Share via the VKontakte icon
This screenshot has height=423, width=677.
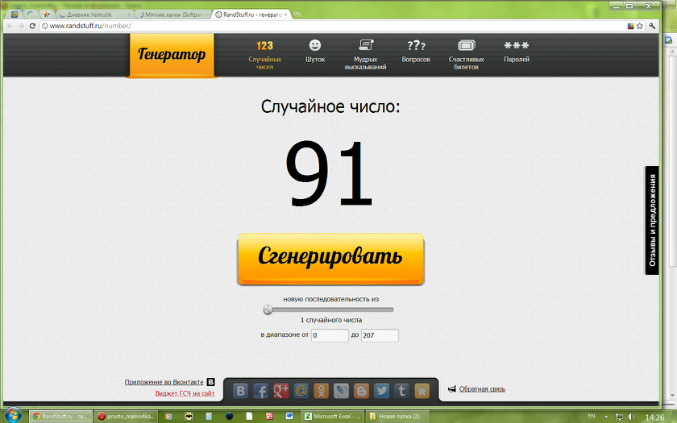pyautogui.click(x=240, y=390)
